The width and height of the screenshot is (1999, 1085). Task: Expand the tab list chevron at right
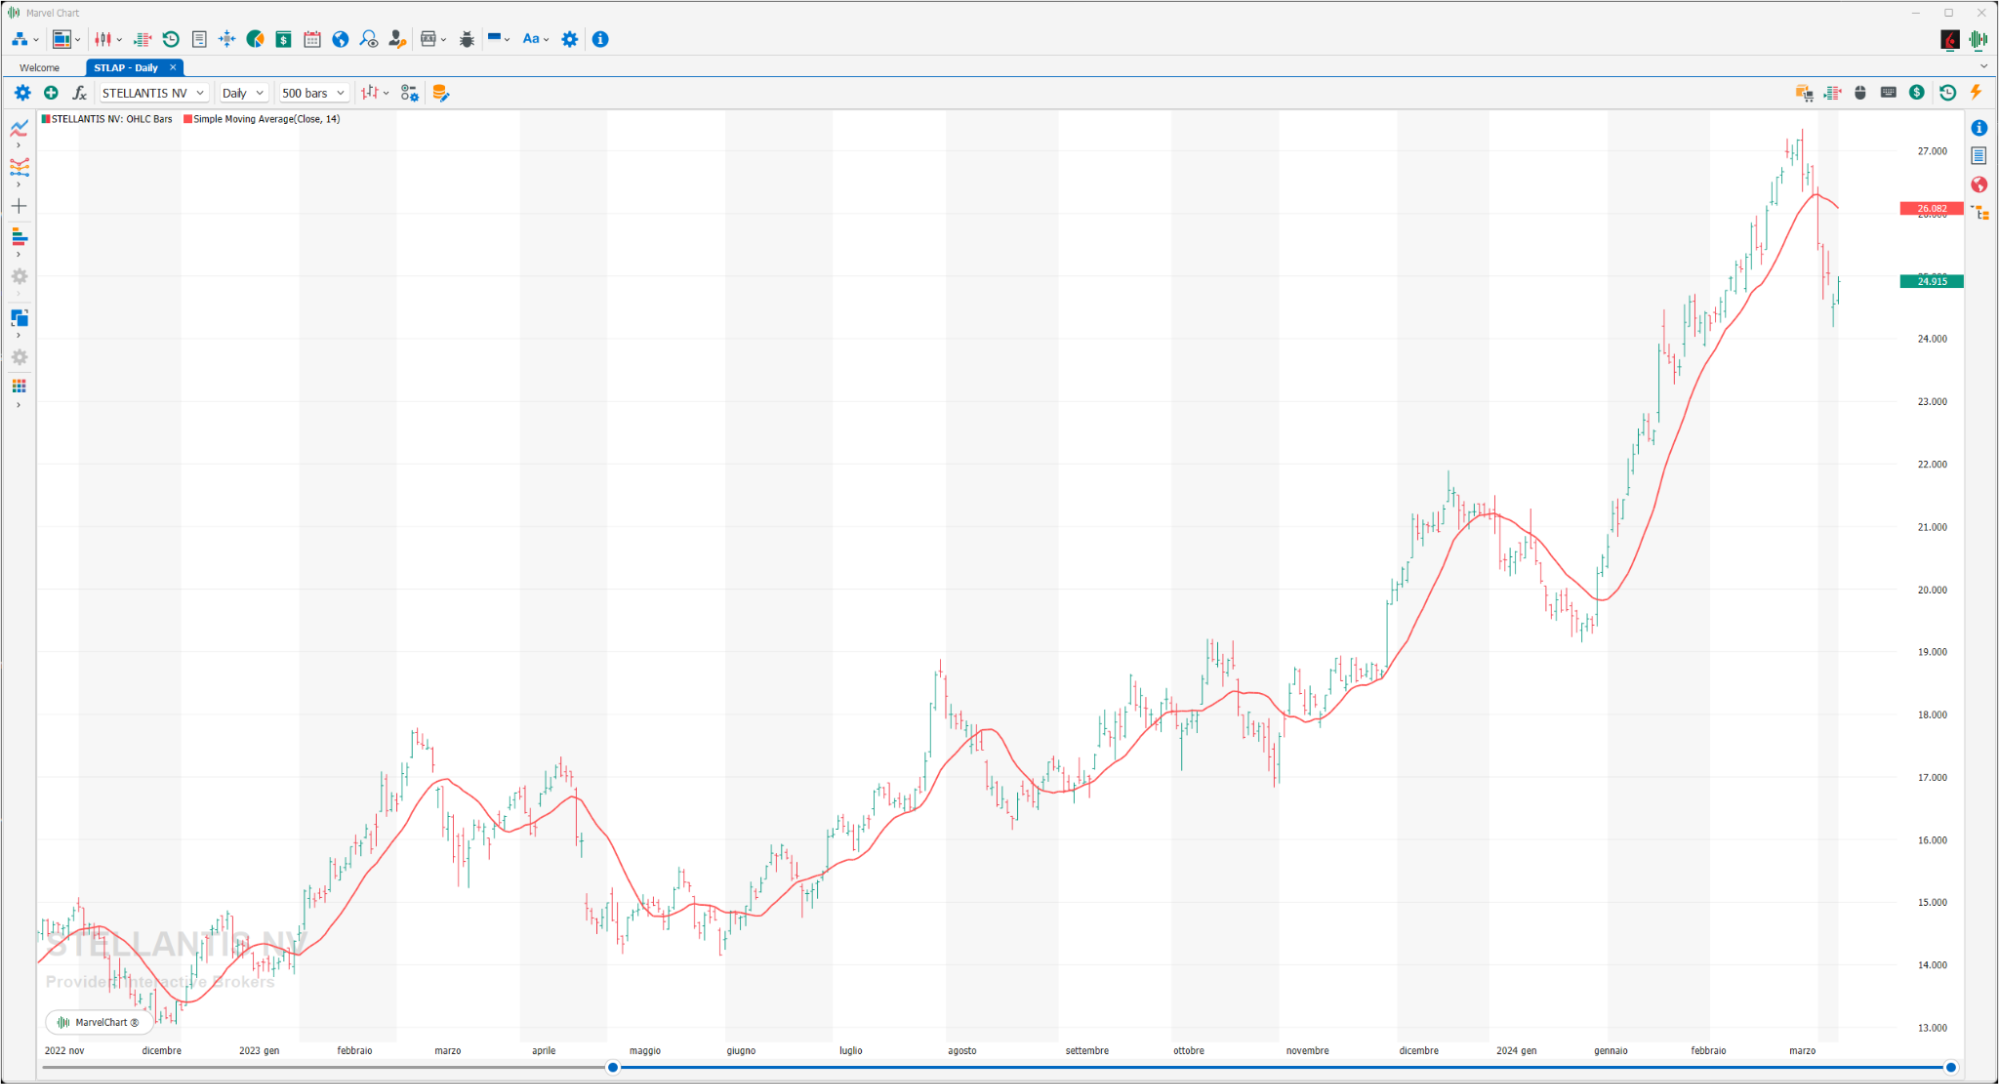[x=1984, y=67]
